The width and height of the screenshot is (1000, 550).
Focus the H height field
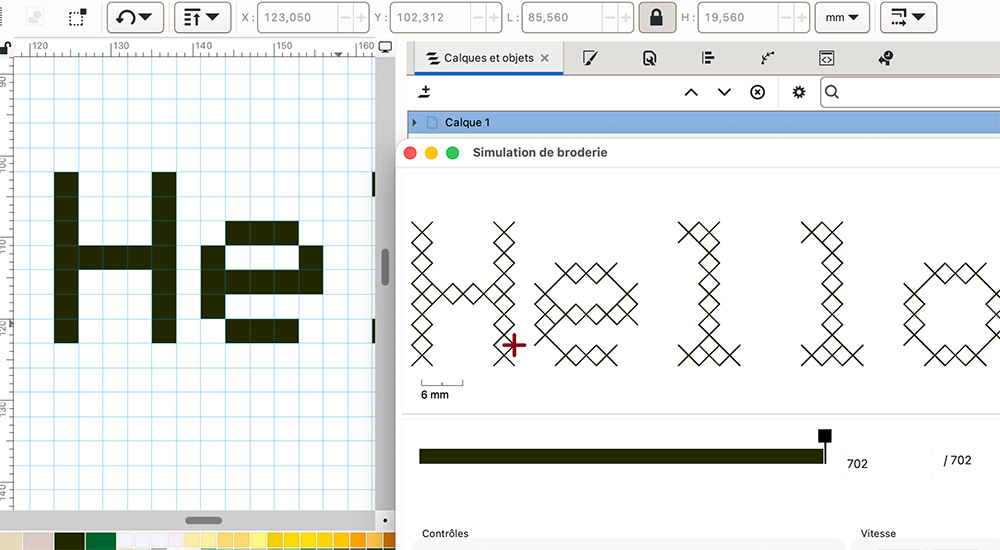[x=738, y=17]
